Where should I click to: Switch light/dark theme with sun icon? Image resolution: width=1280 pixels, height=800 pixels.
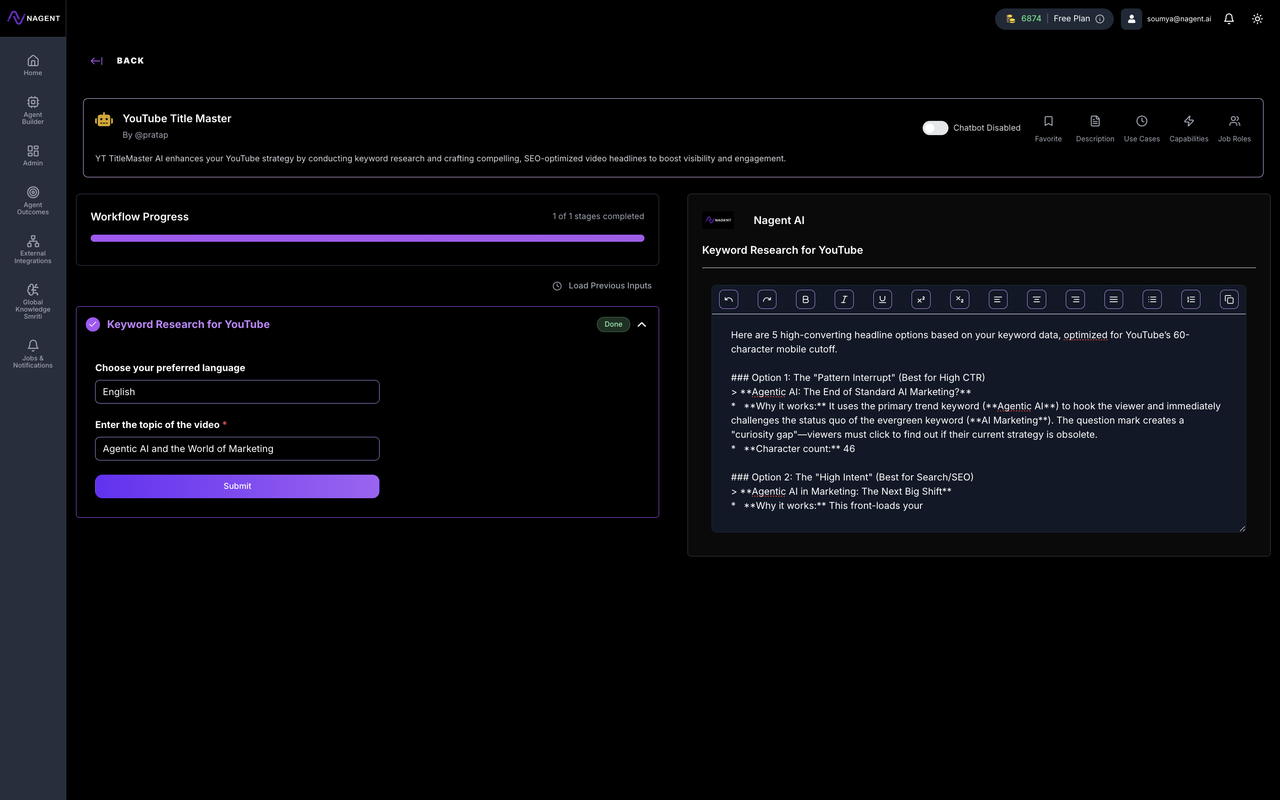click(x=1257, y=19)
